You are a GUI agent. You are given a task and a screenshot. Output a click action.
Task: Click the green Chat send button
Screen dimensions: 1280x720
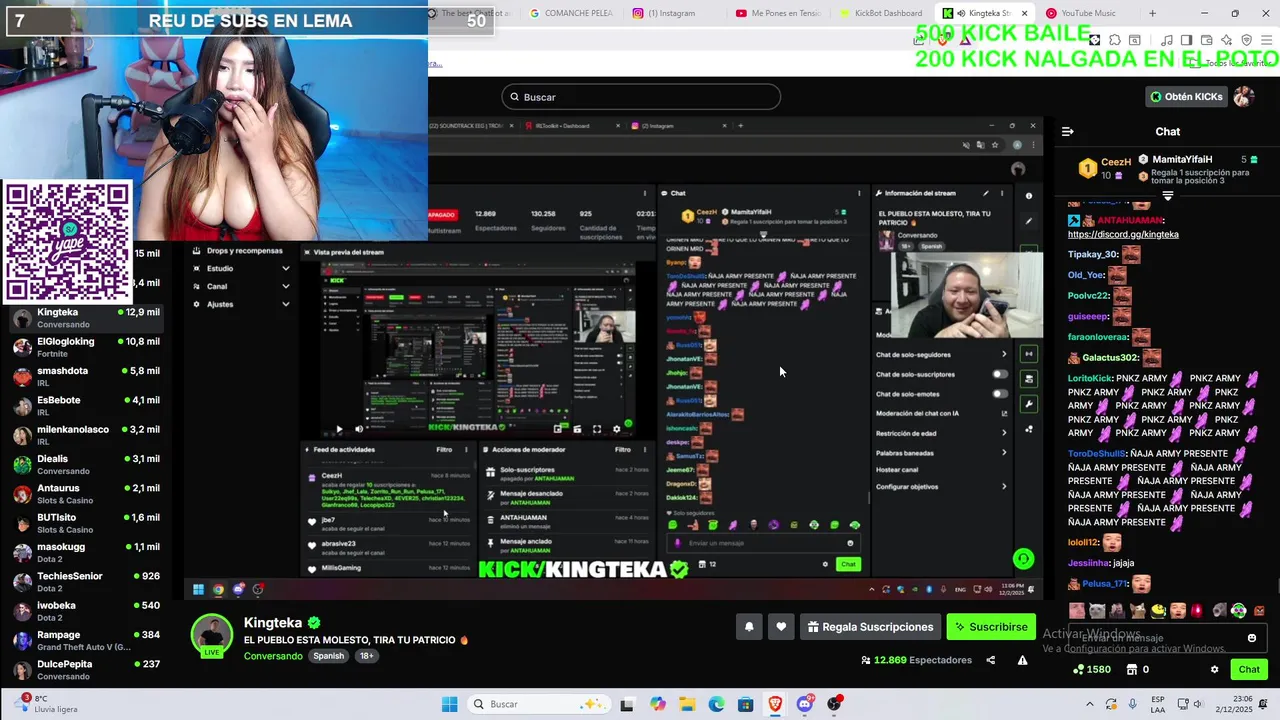pos(1249,670)
